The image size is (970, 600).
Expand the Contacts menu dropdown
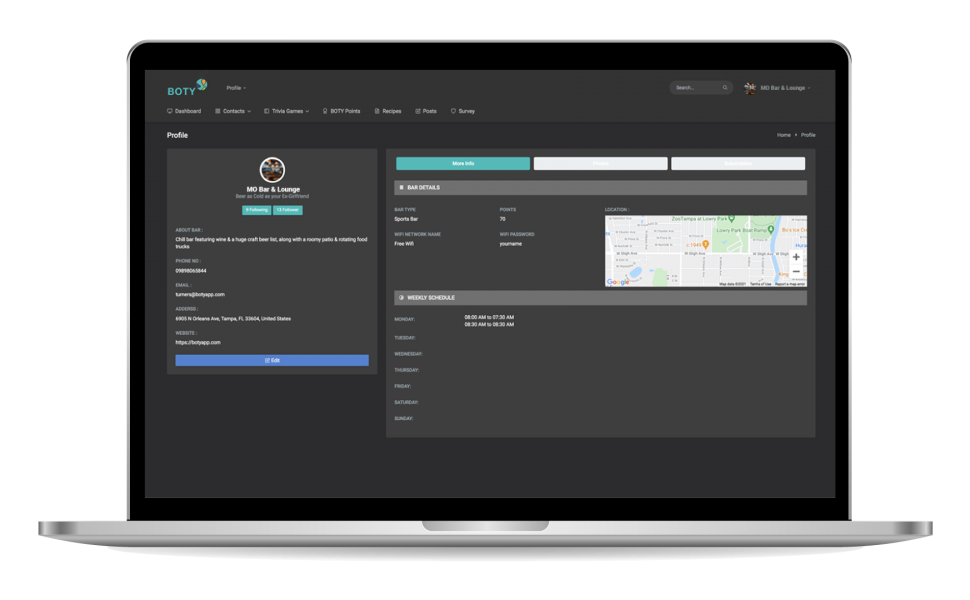point(233,111)
